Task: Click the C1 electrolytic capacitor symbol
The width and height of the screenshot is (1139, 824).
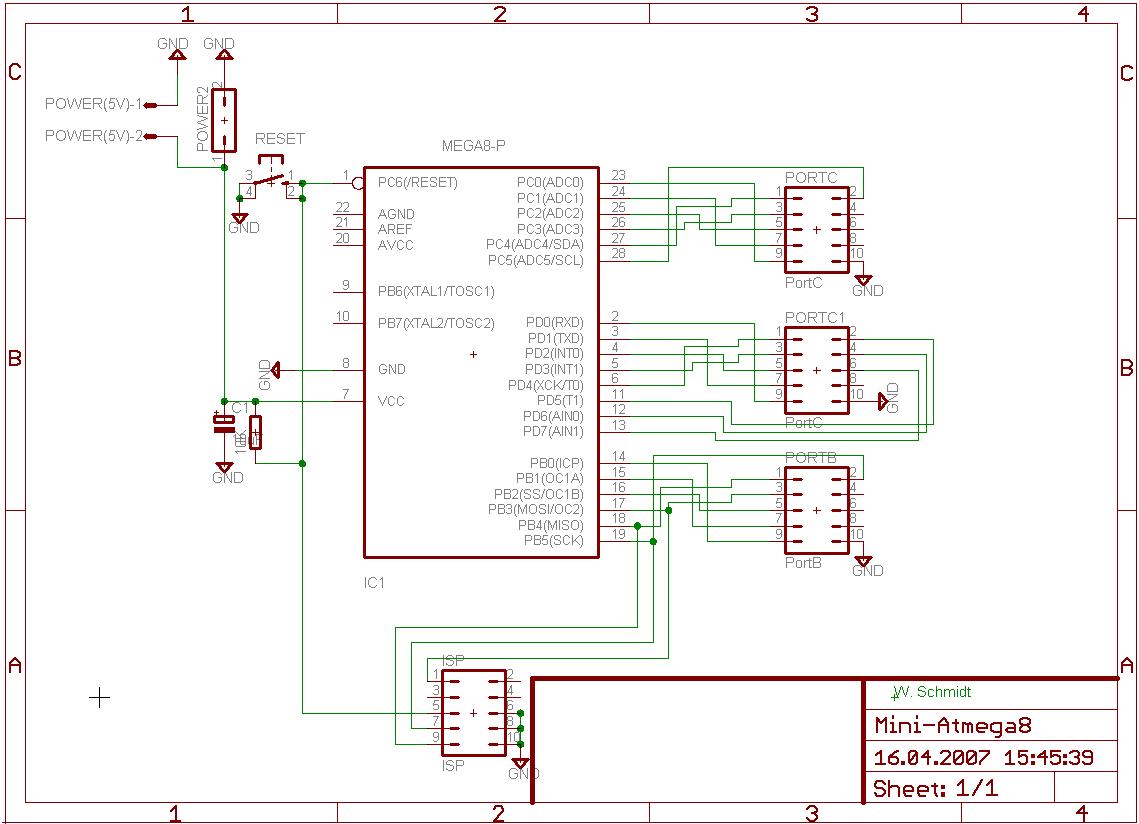Action: coord(222,426)
